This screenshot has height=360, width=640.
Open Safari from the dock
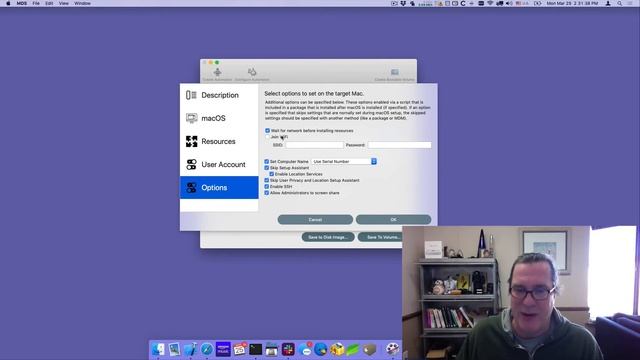[207, 349]
